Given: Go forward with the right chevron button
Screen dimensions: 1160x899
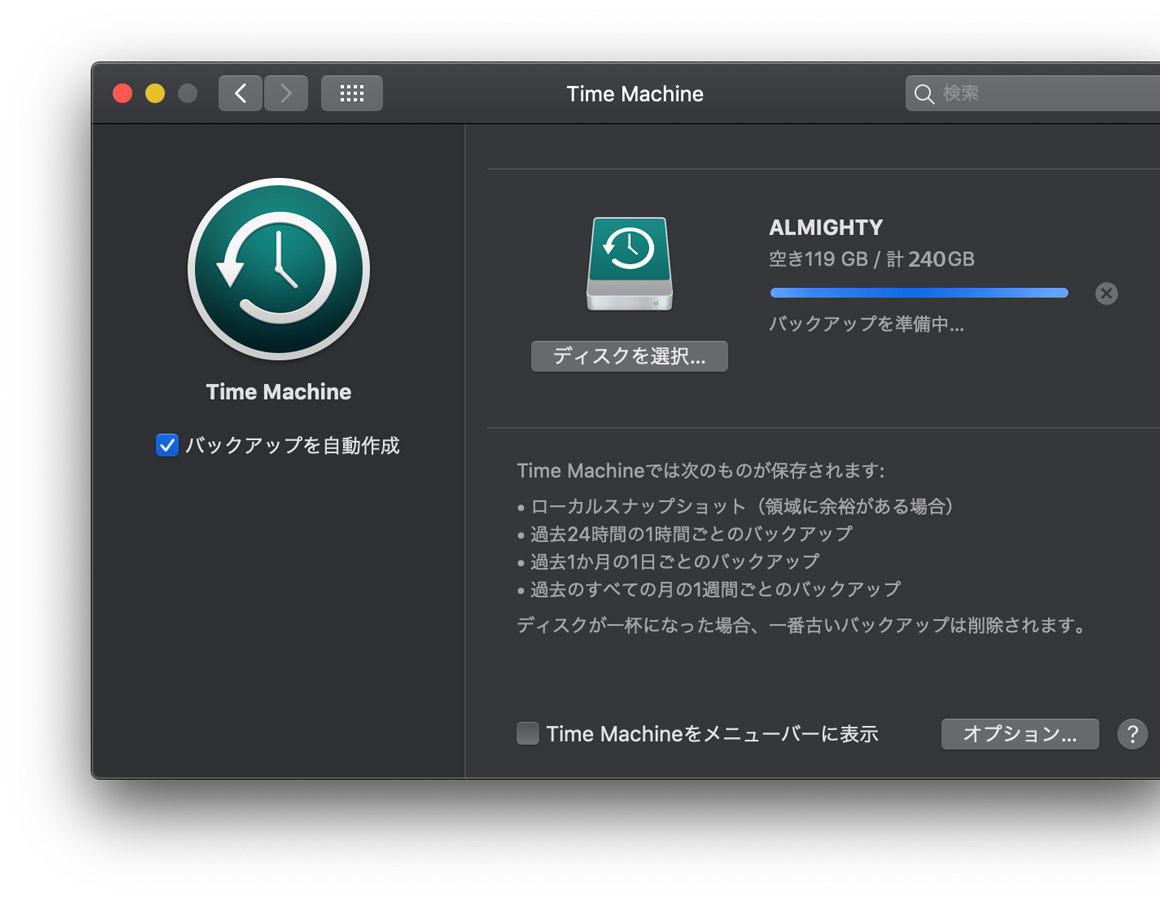Looking at the screenshot, I should point(286,93).
